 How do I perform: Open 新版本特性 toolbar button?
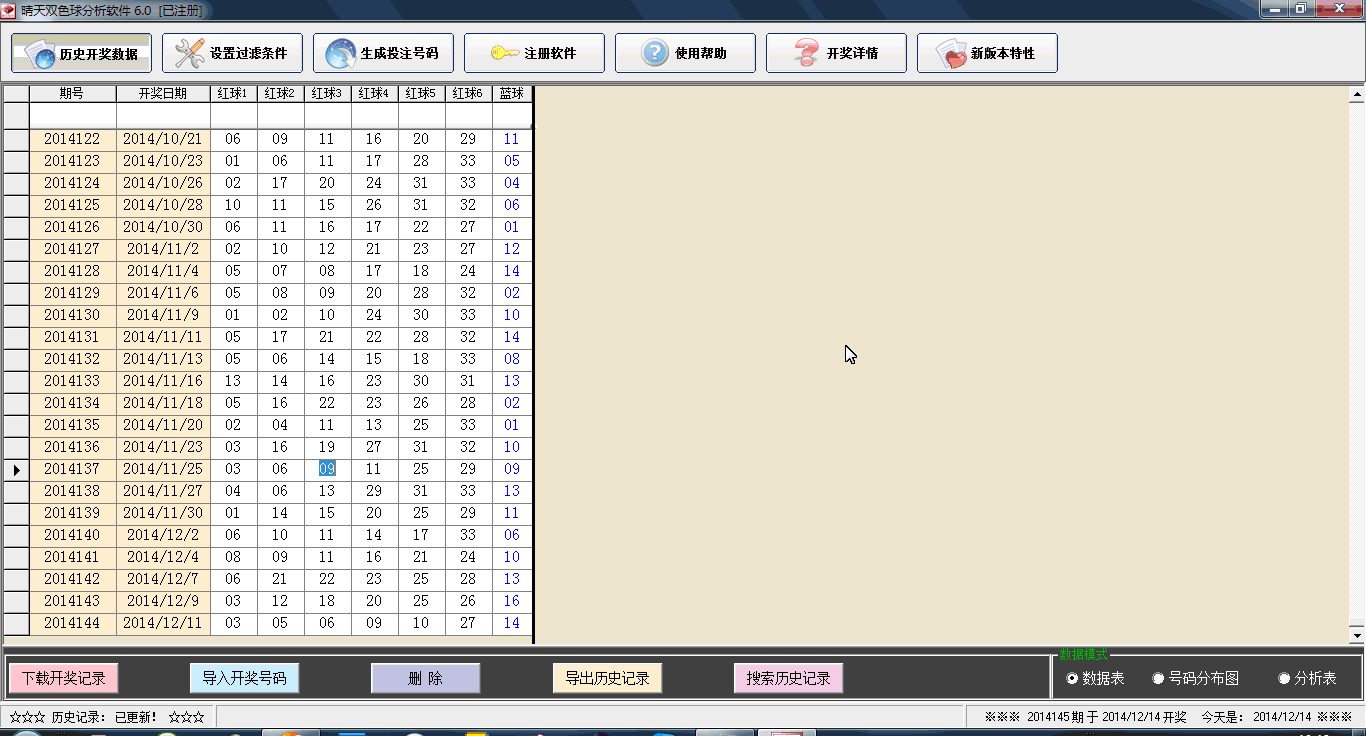pos(987,53)
